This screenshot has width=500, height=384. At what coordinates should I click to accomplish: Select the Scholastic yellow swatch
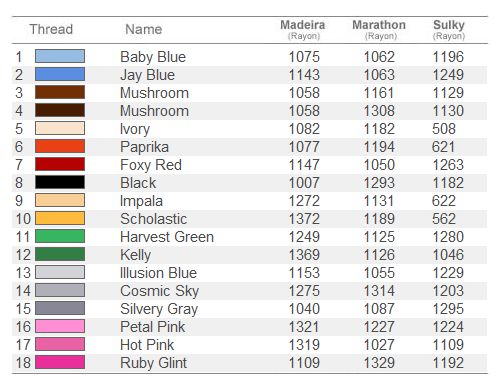click(x=60, y=218)
